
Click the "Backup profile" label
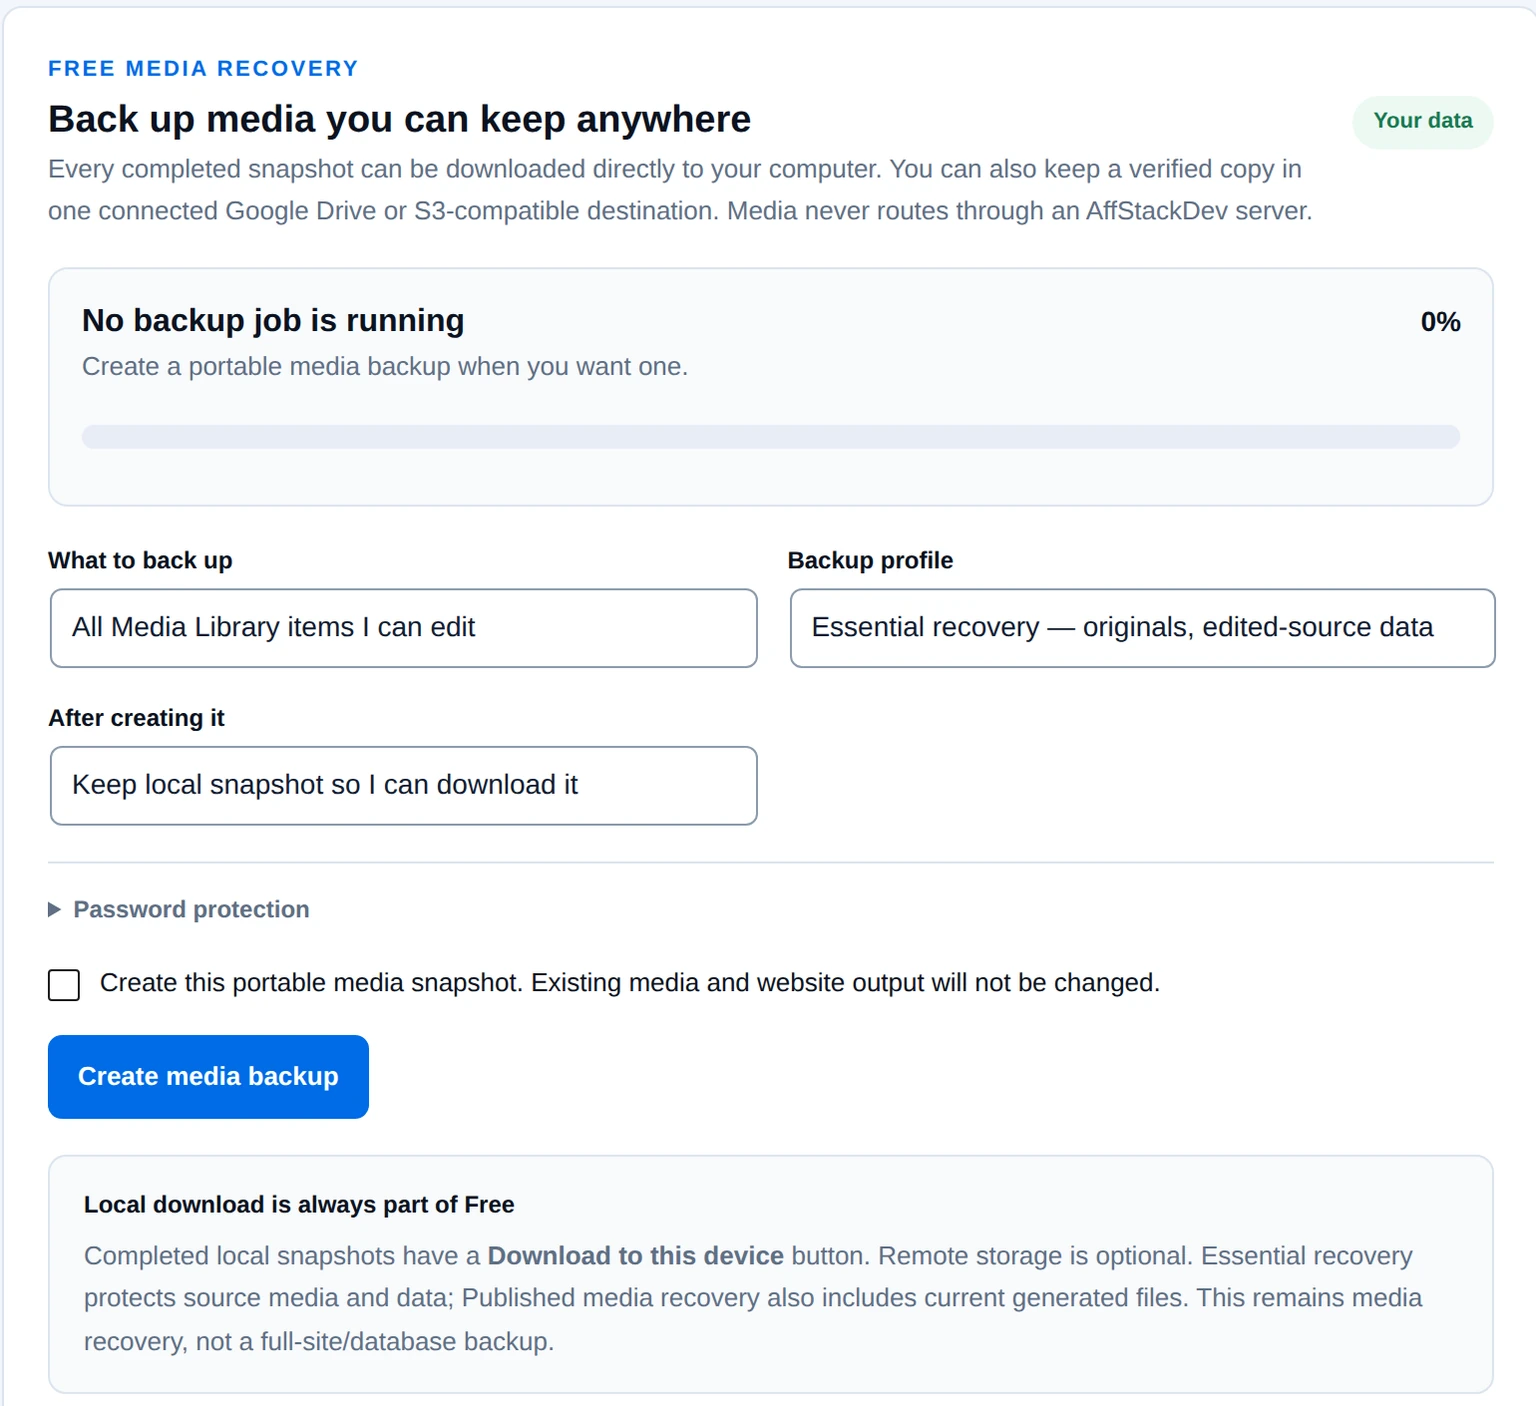point(870,561)
